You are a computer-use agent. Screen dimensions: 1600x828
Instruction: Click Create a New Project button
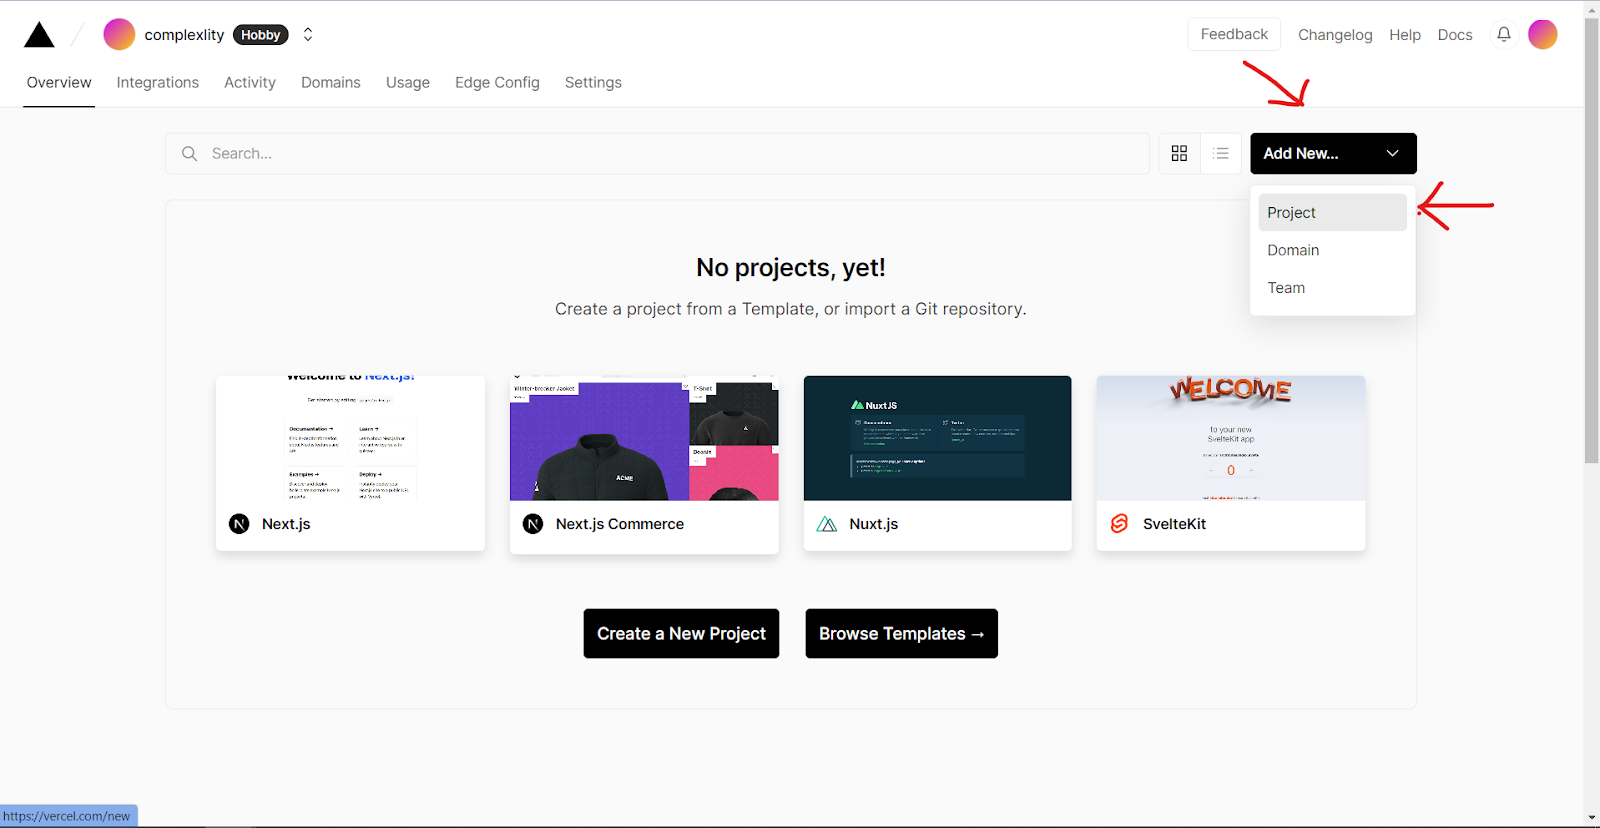[x=681, y=633]
